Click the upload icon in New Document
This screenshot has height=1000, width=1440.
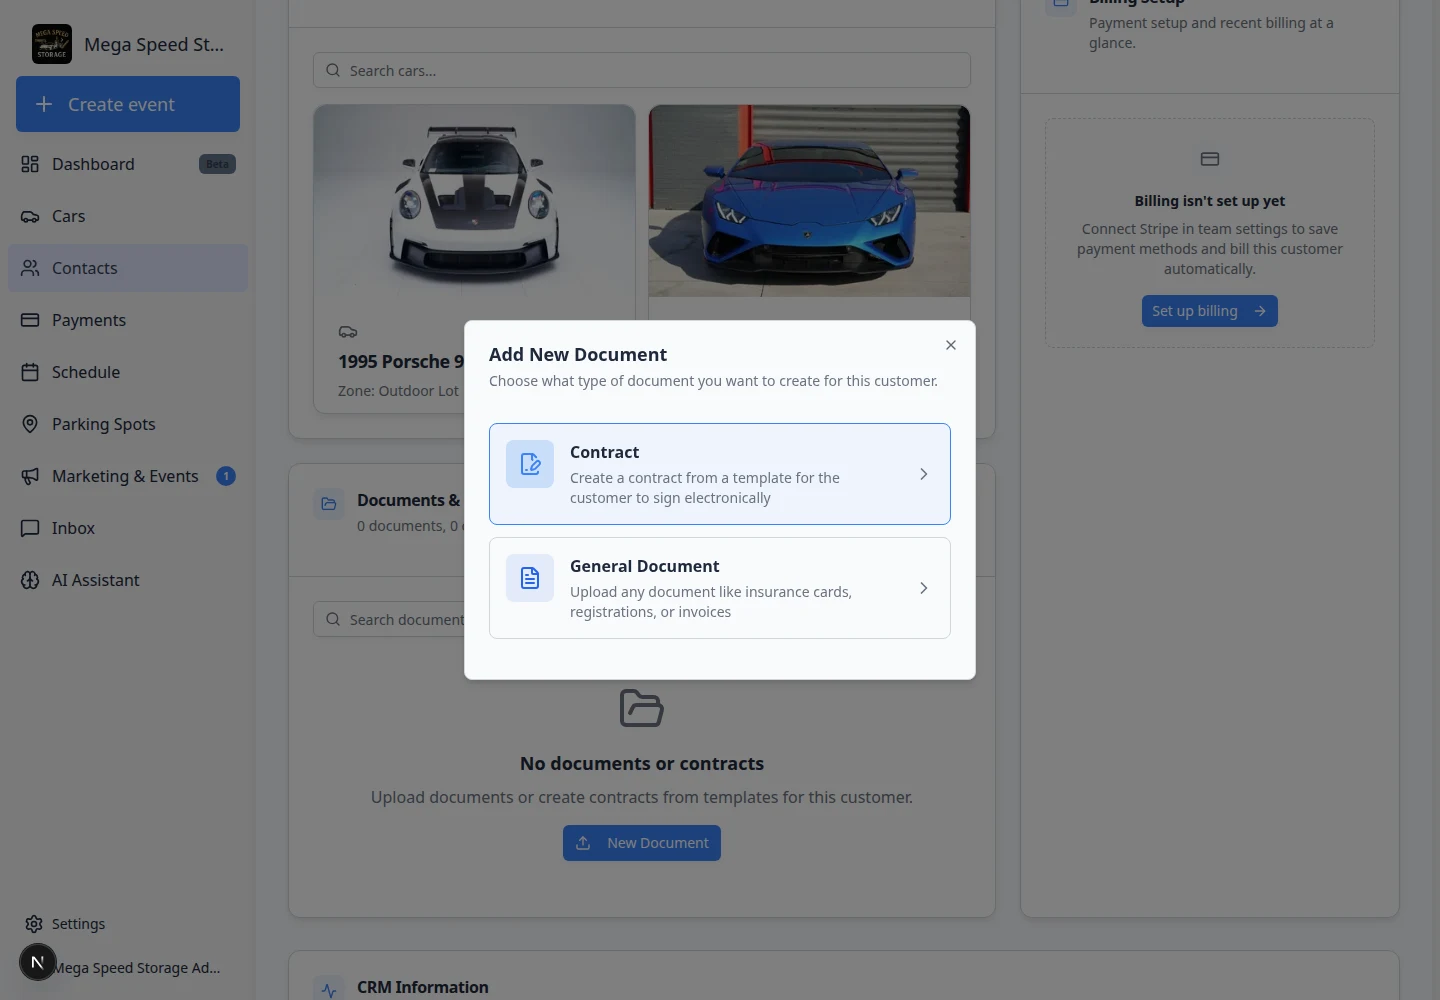pyautogui.click(x=583, y=843)
